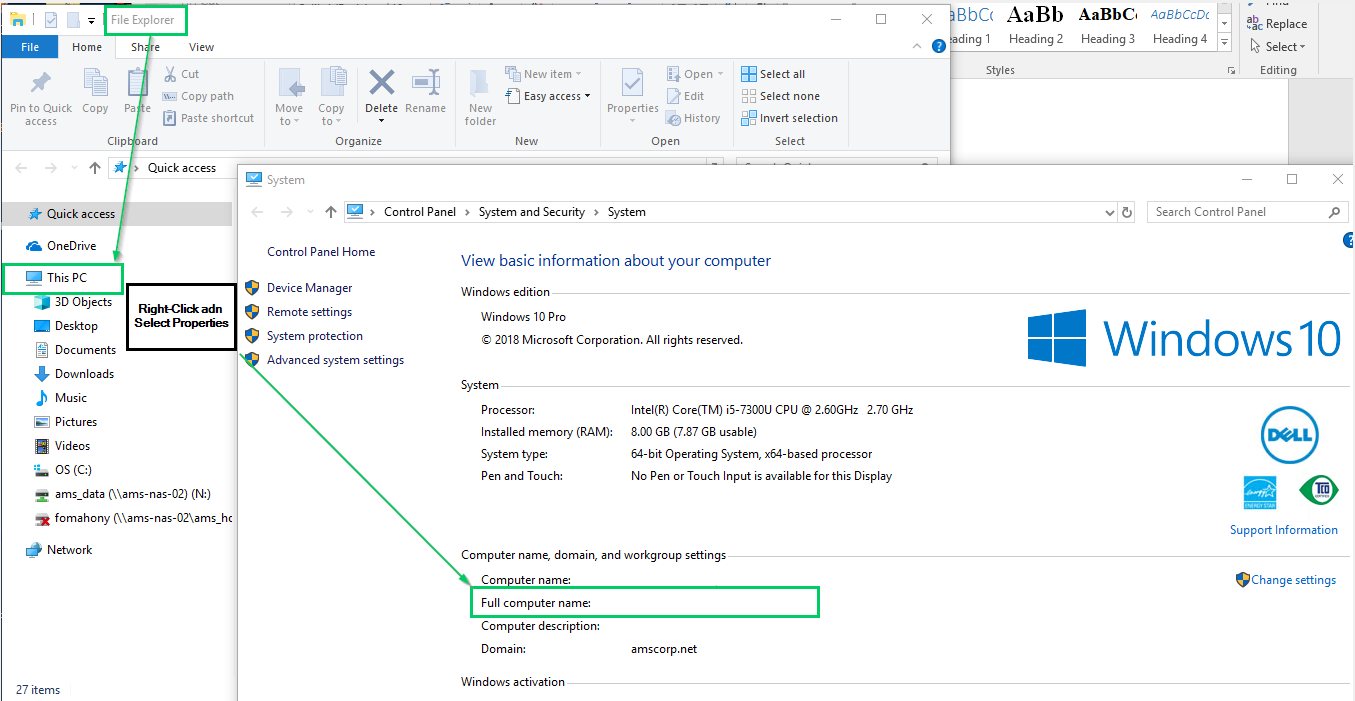1355x701 pixels.
Task: Open Advanced system settings
Action: (336, 360)
